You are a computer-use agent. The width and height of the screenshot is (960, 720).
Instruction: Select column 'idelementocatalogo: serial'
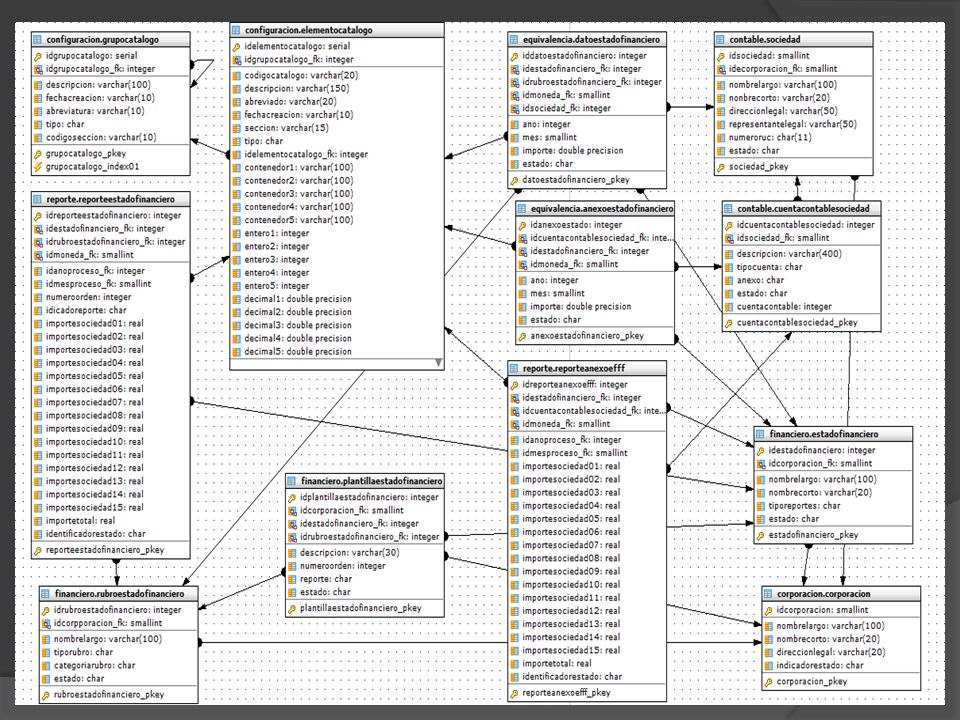[x=298, y=47]
